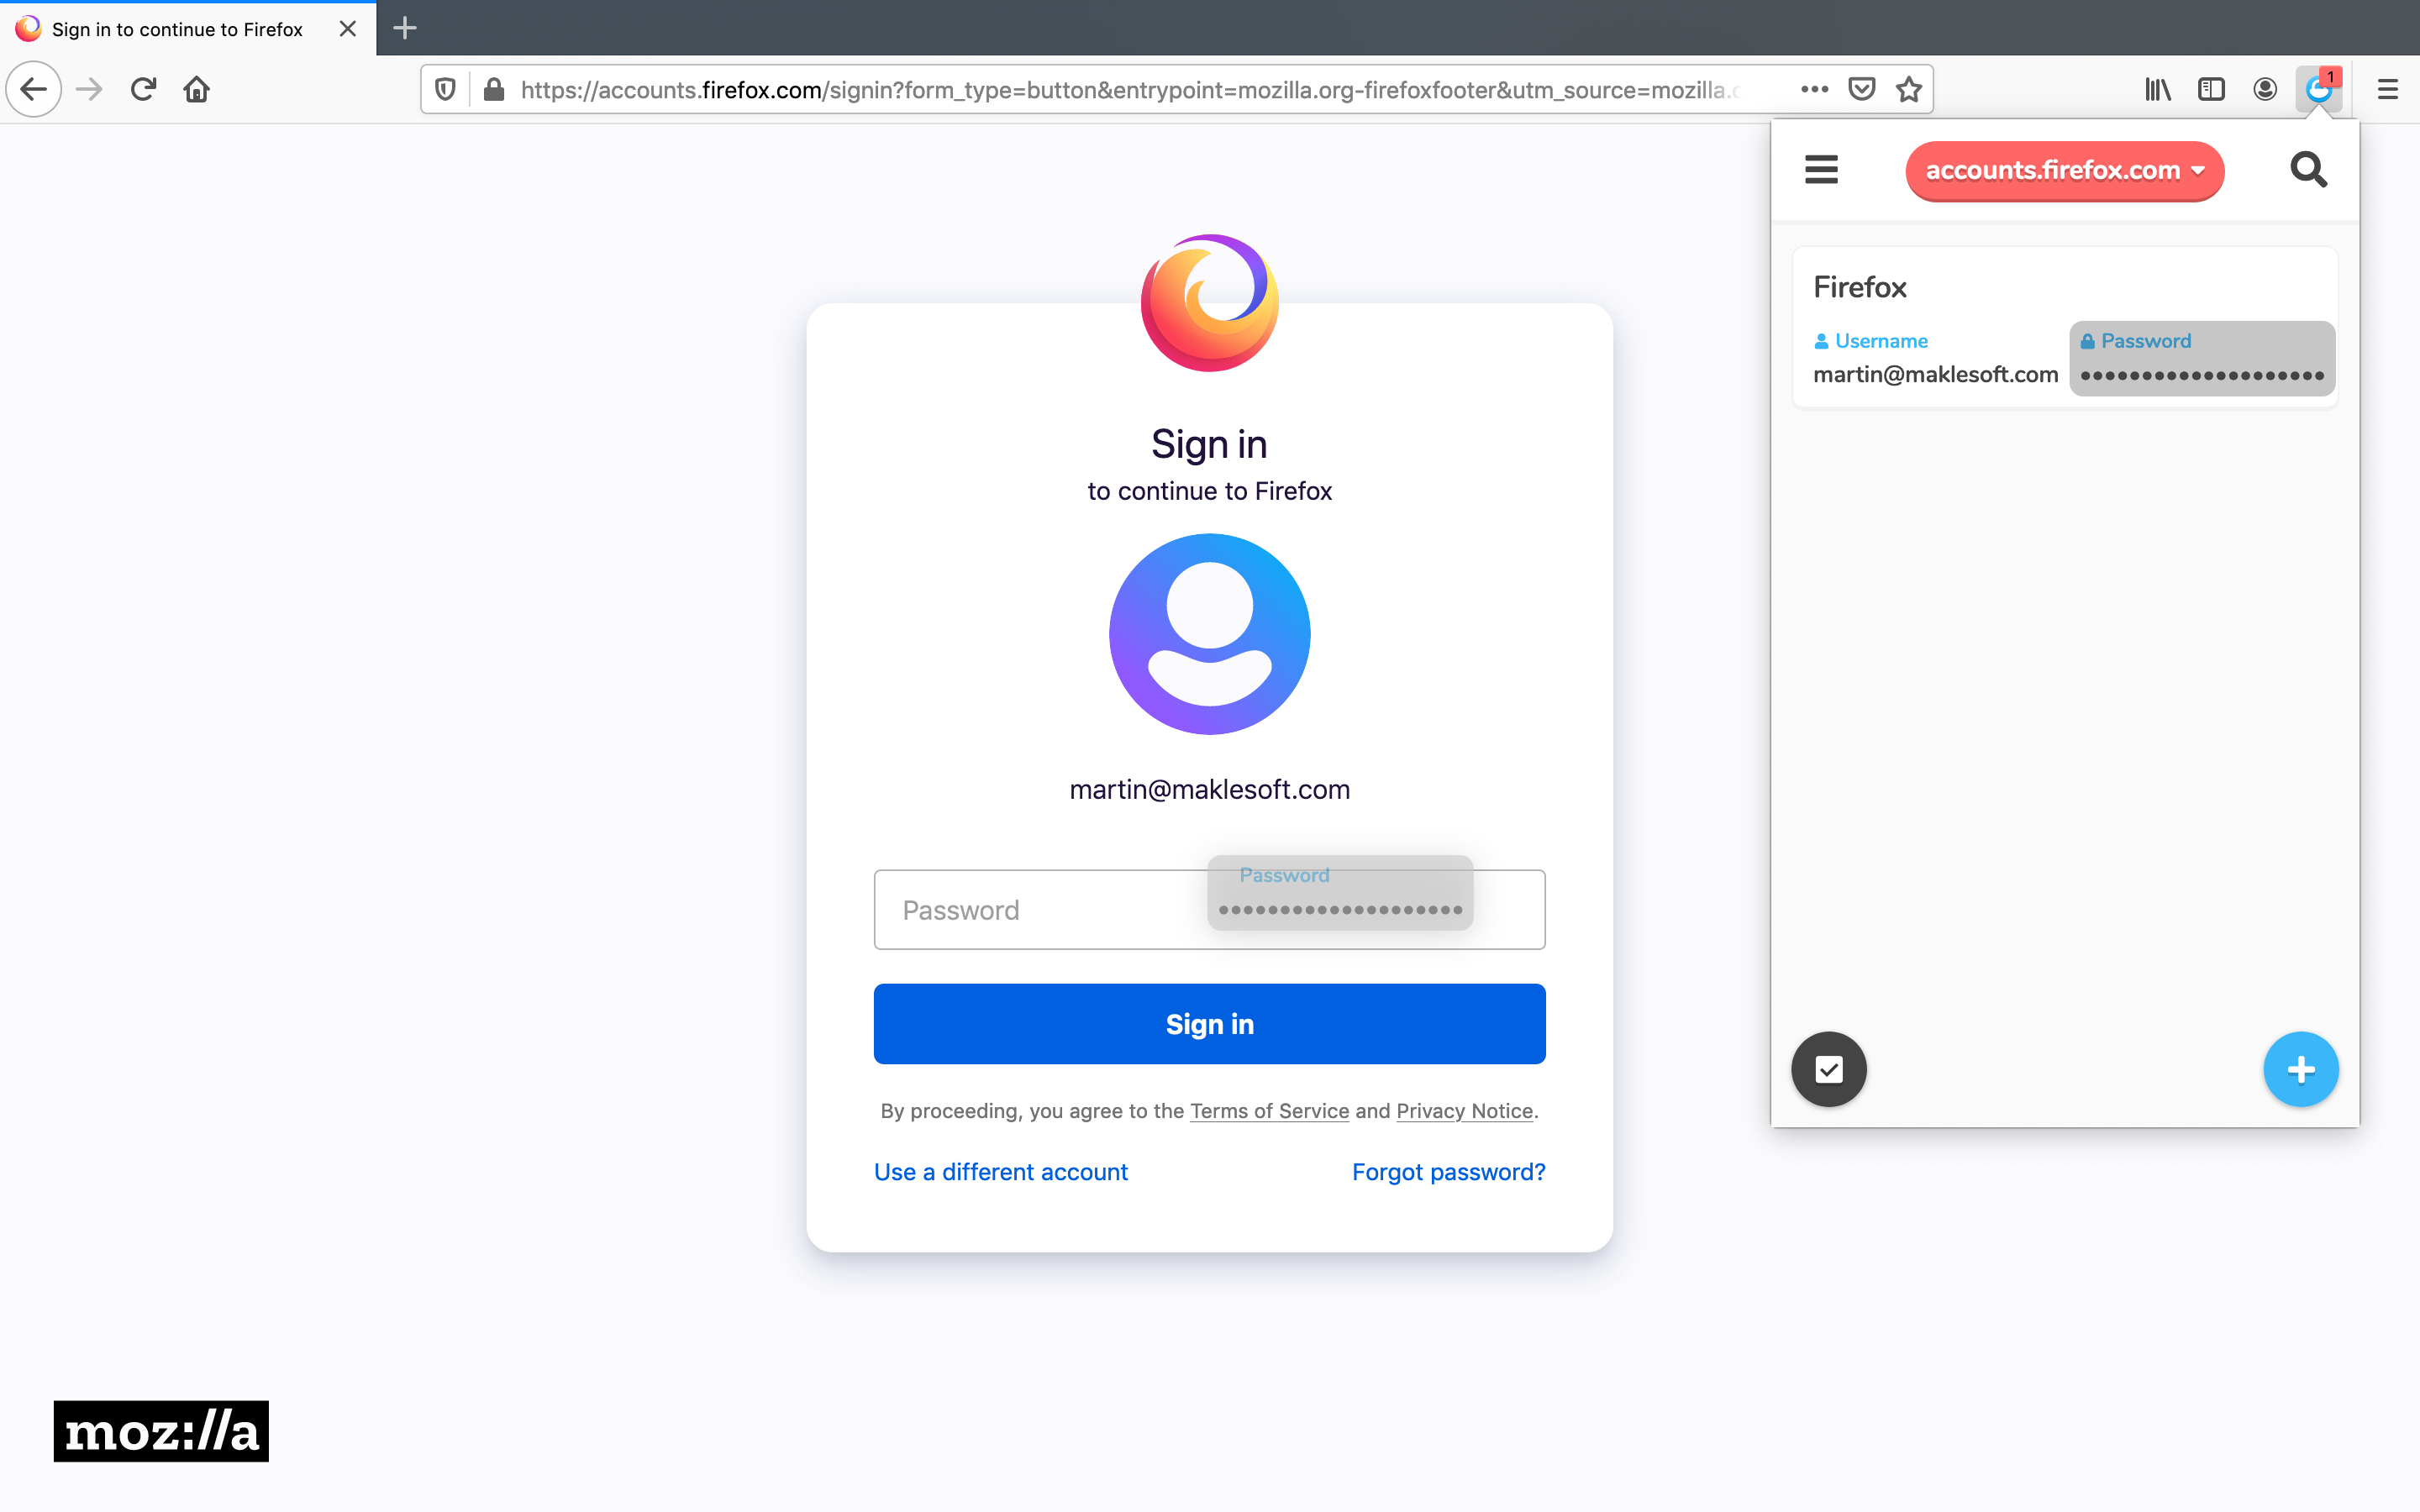Save page to Pocket icon
The image size is (2420, 1512).
tap(1861, 90)
